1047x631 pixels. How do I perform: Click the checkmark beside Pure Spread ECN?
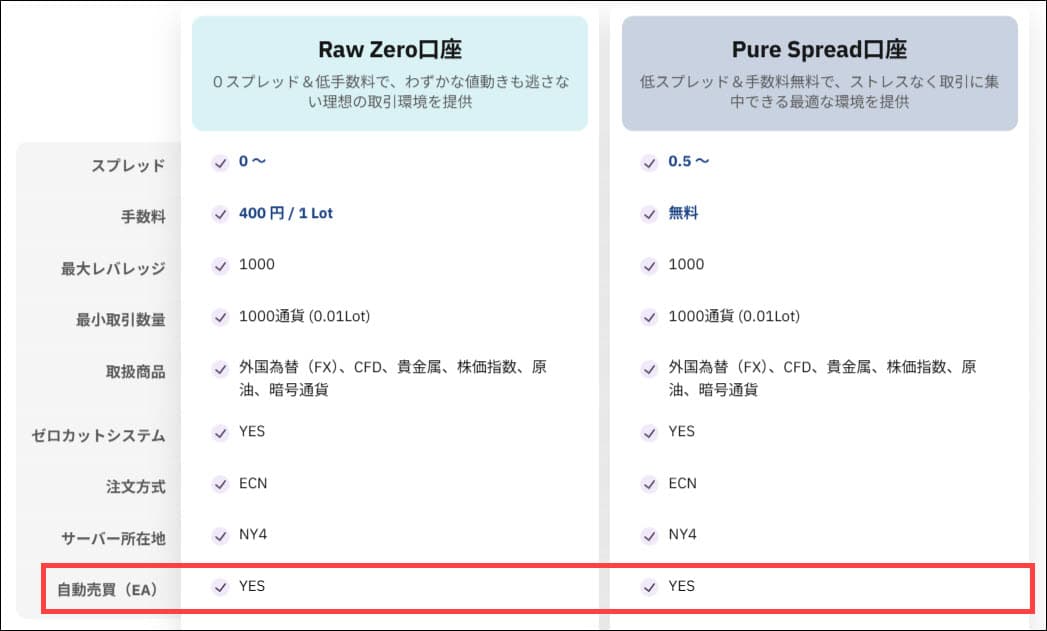click(650, 484)
